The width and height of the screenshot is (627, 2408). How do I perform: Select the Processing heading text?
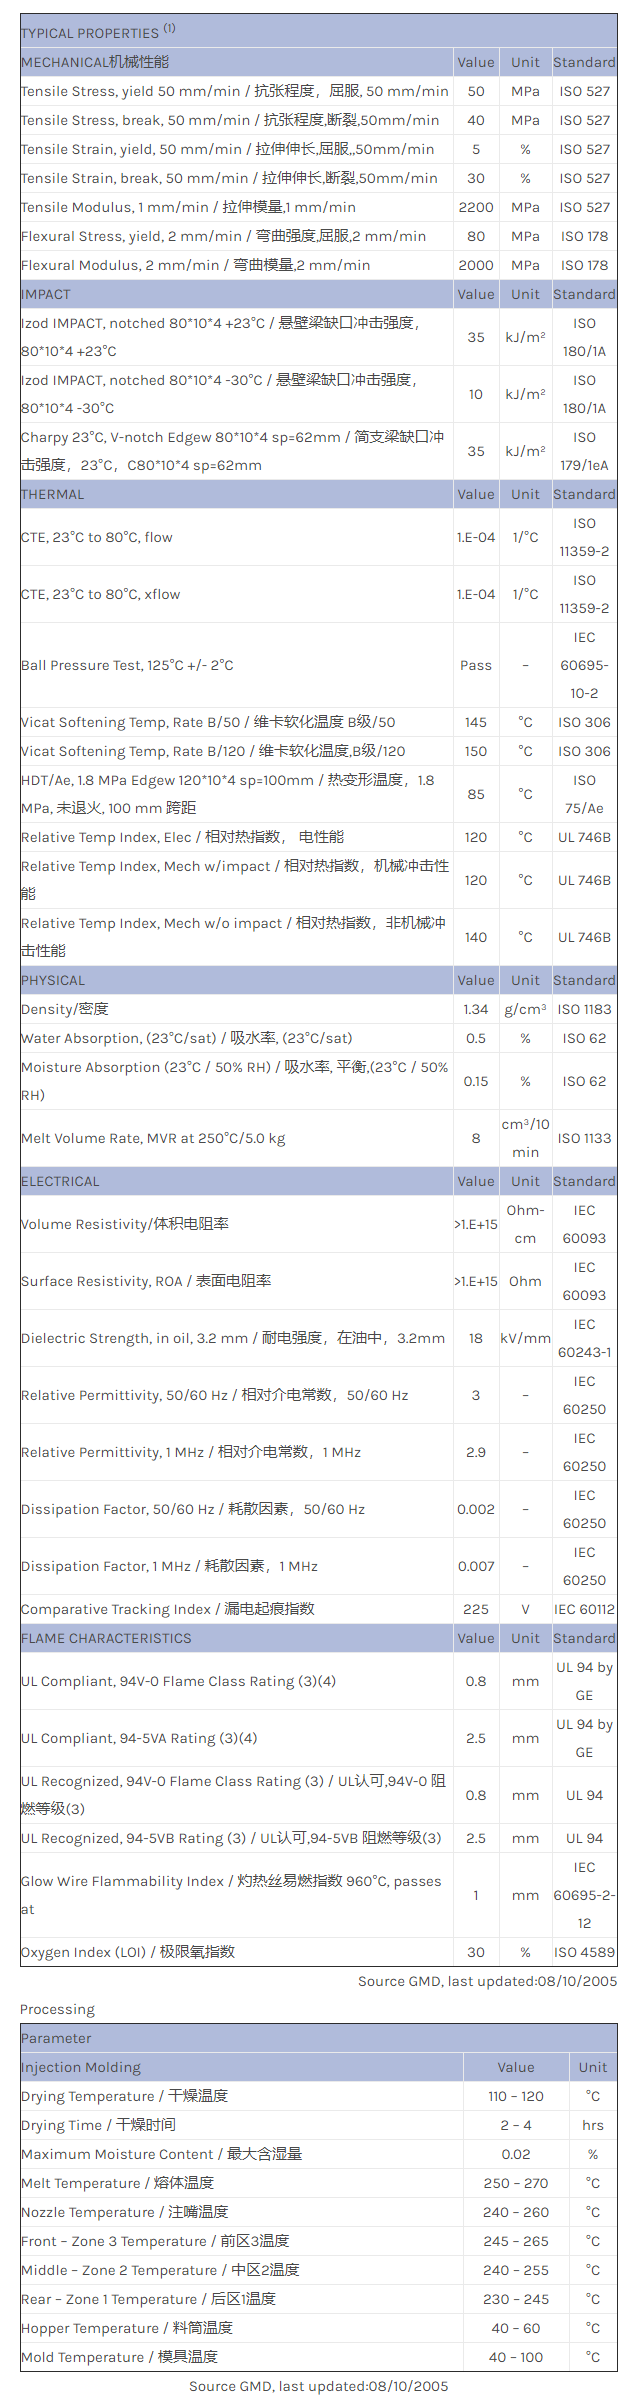[57, 2009]
